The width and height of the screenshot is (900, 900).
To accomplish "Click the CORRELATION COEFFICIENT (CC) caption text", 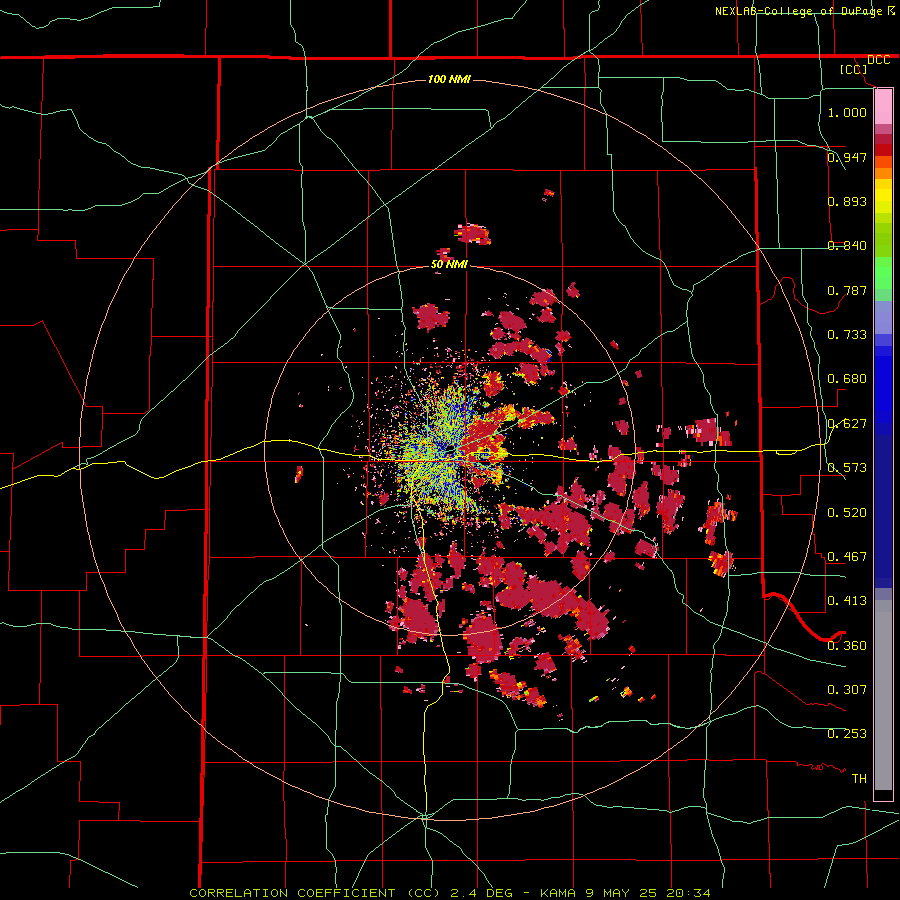I will coord(315,893).
